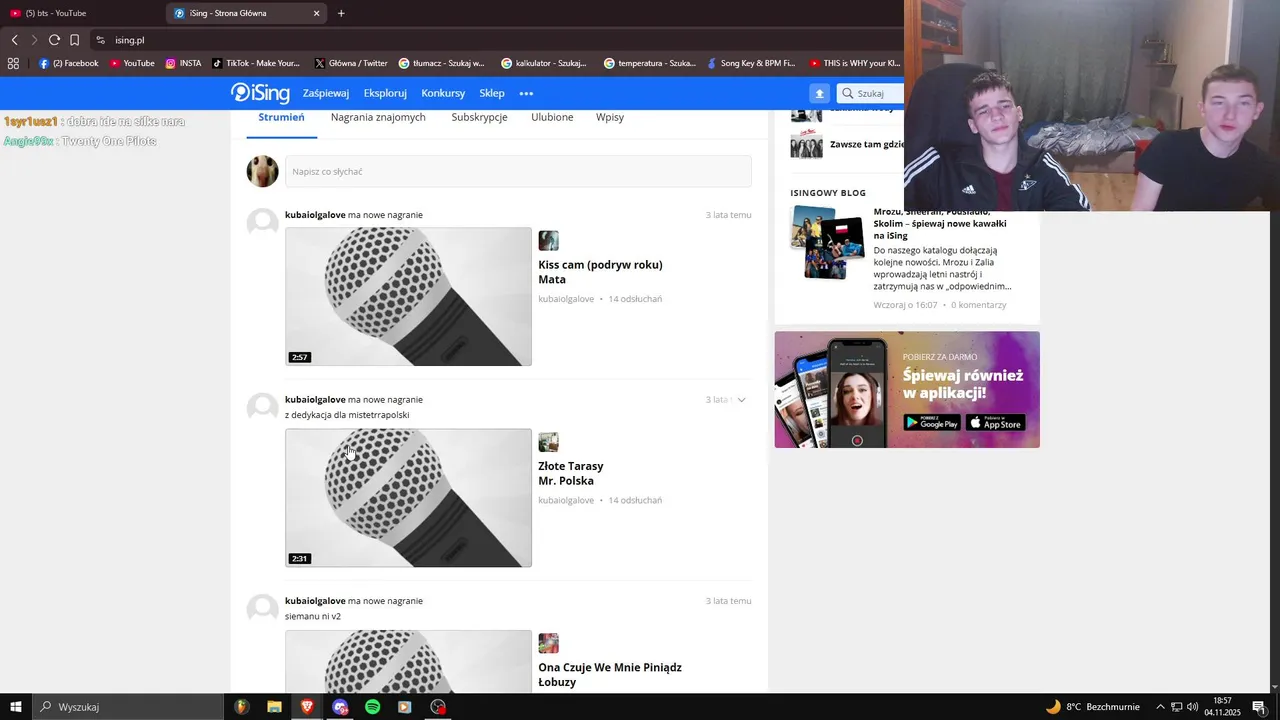This screenshot has height=720, width=1280.
Task: Play the Złote Tarasy recording thumbnail
Action: pyautogui.click(x=408, y=498)
